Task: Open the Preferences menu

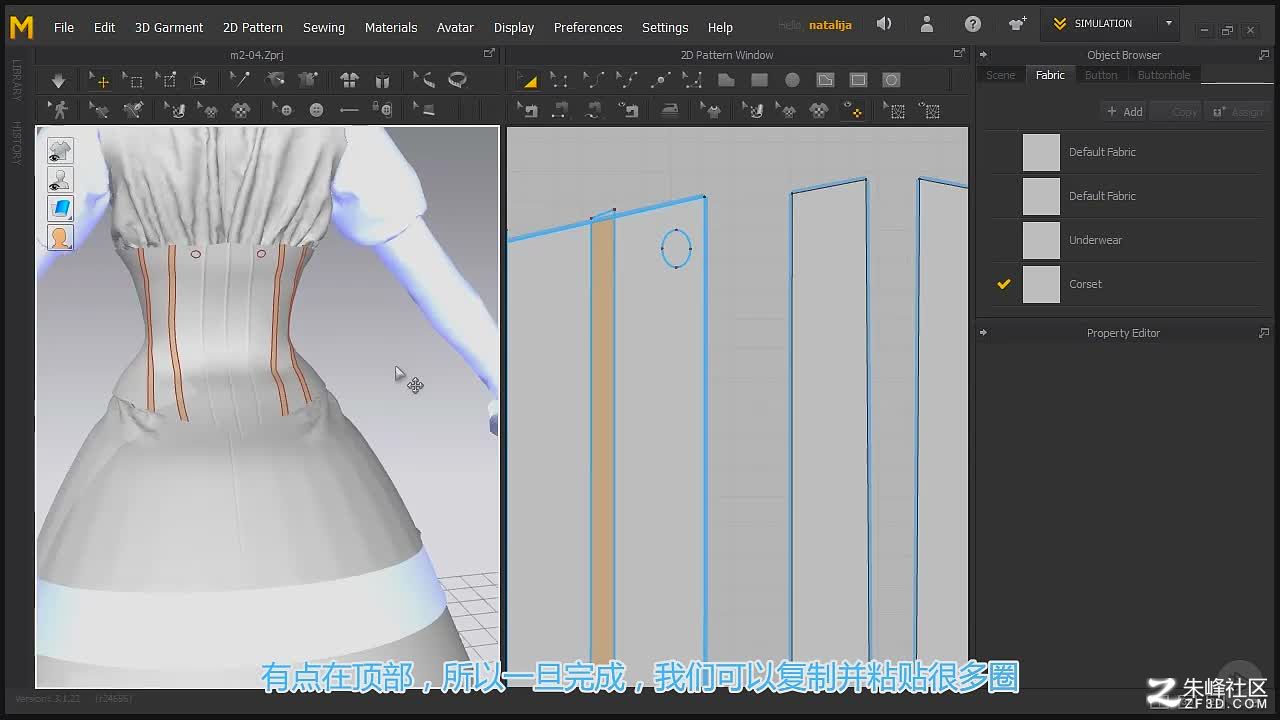Action: point(588,27)
